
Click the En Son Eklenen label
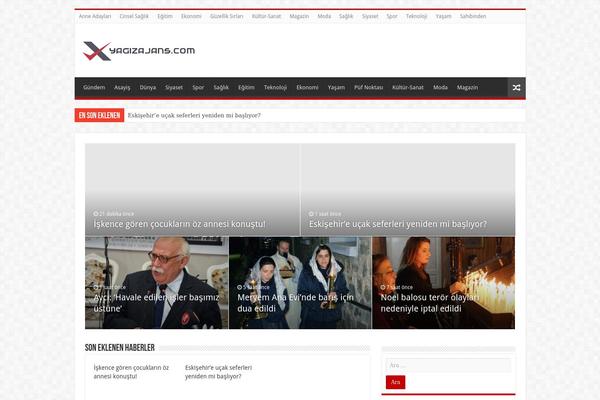coord(99,115)
